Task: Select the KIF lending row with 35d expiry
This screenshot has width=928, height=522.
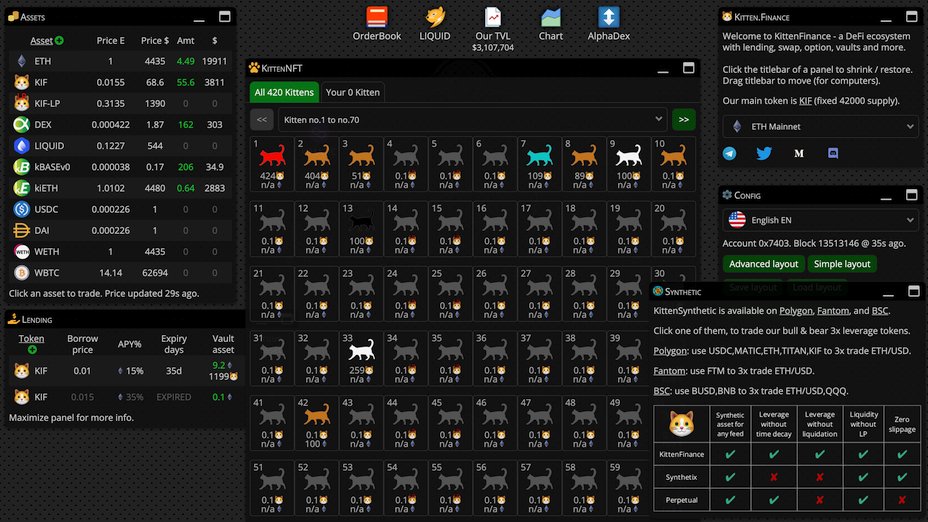Action: pyautogui.click(x=124, y=370)
